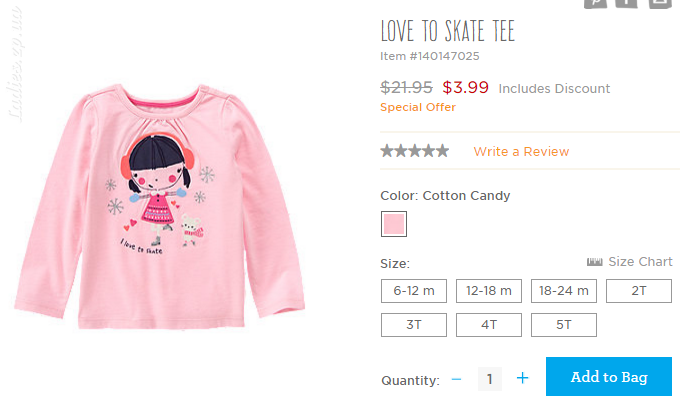Open the ruler icon for Size Chart

[595, 262]
